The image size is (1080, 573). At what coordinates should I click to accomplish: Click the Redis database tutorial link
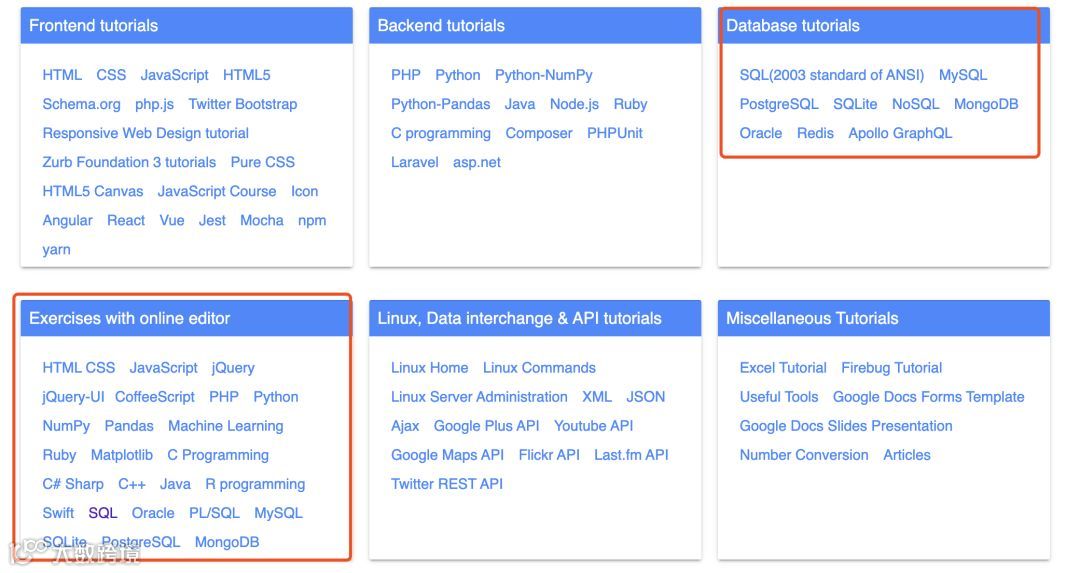tap(815, 133)
